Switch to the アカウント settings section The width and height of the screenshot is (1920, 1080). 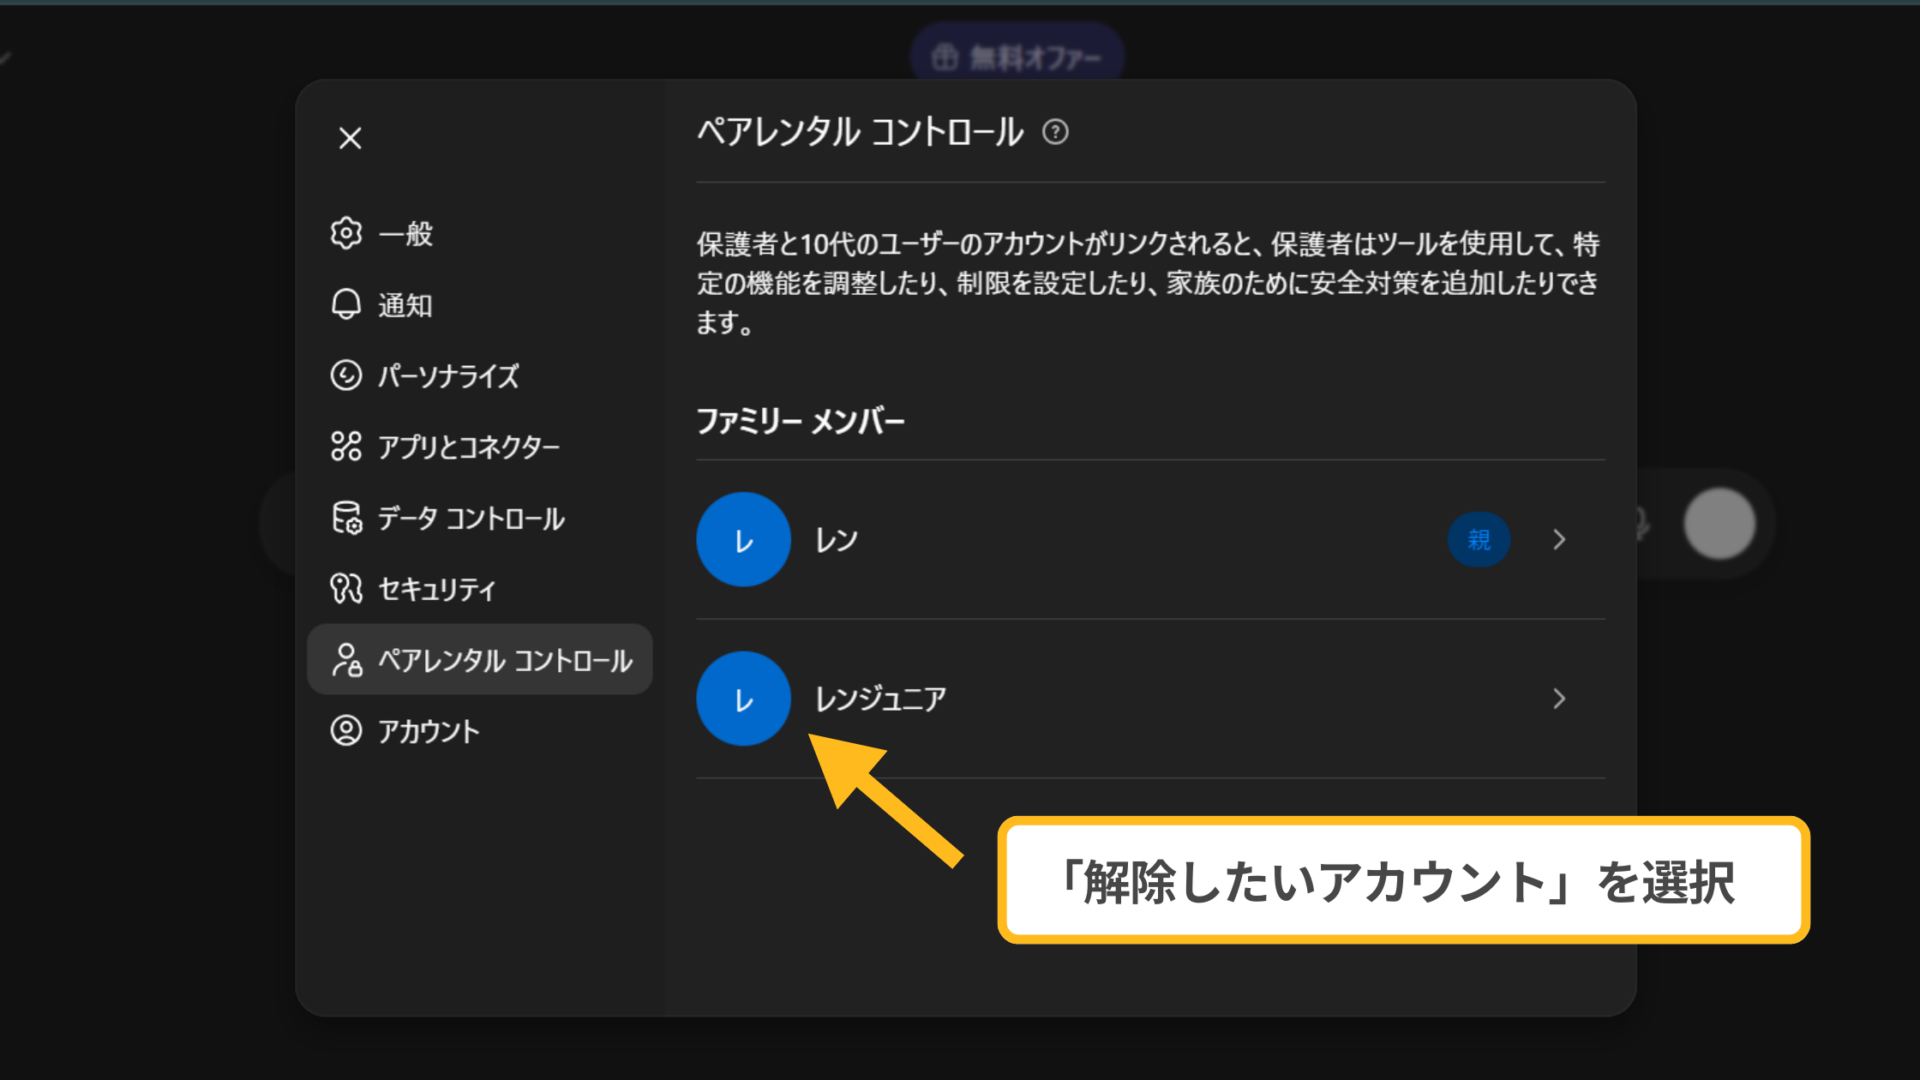[x=427, y=731]
